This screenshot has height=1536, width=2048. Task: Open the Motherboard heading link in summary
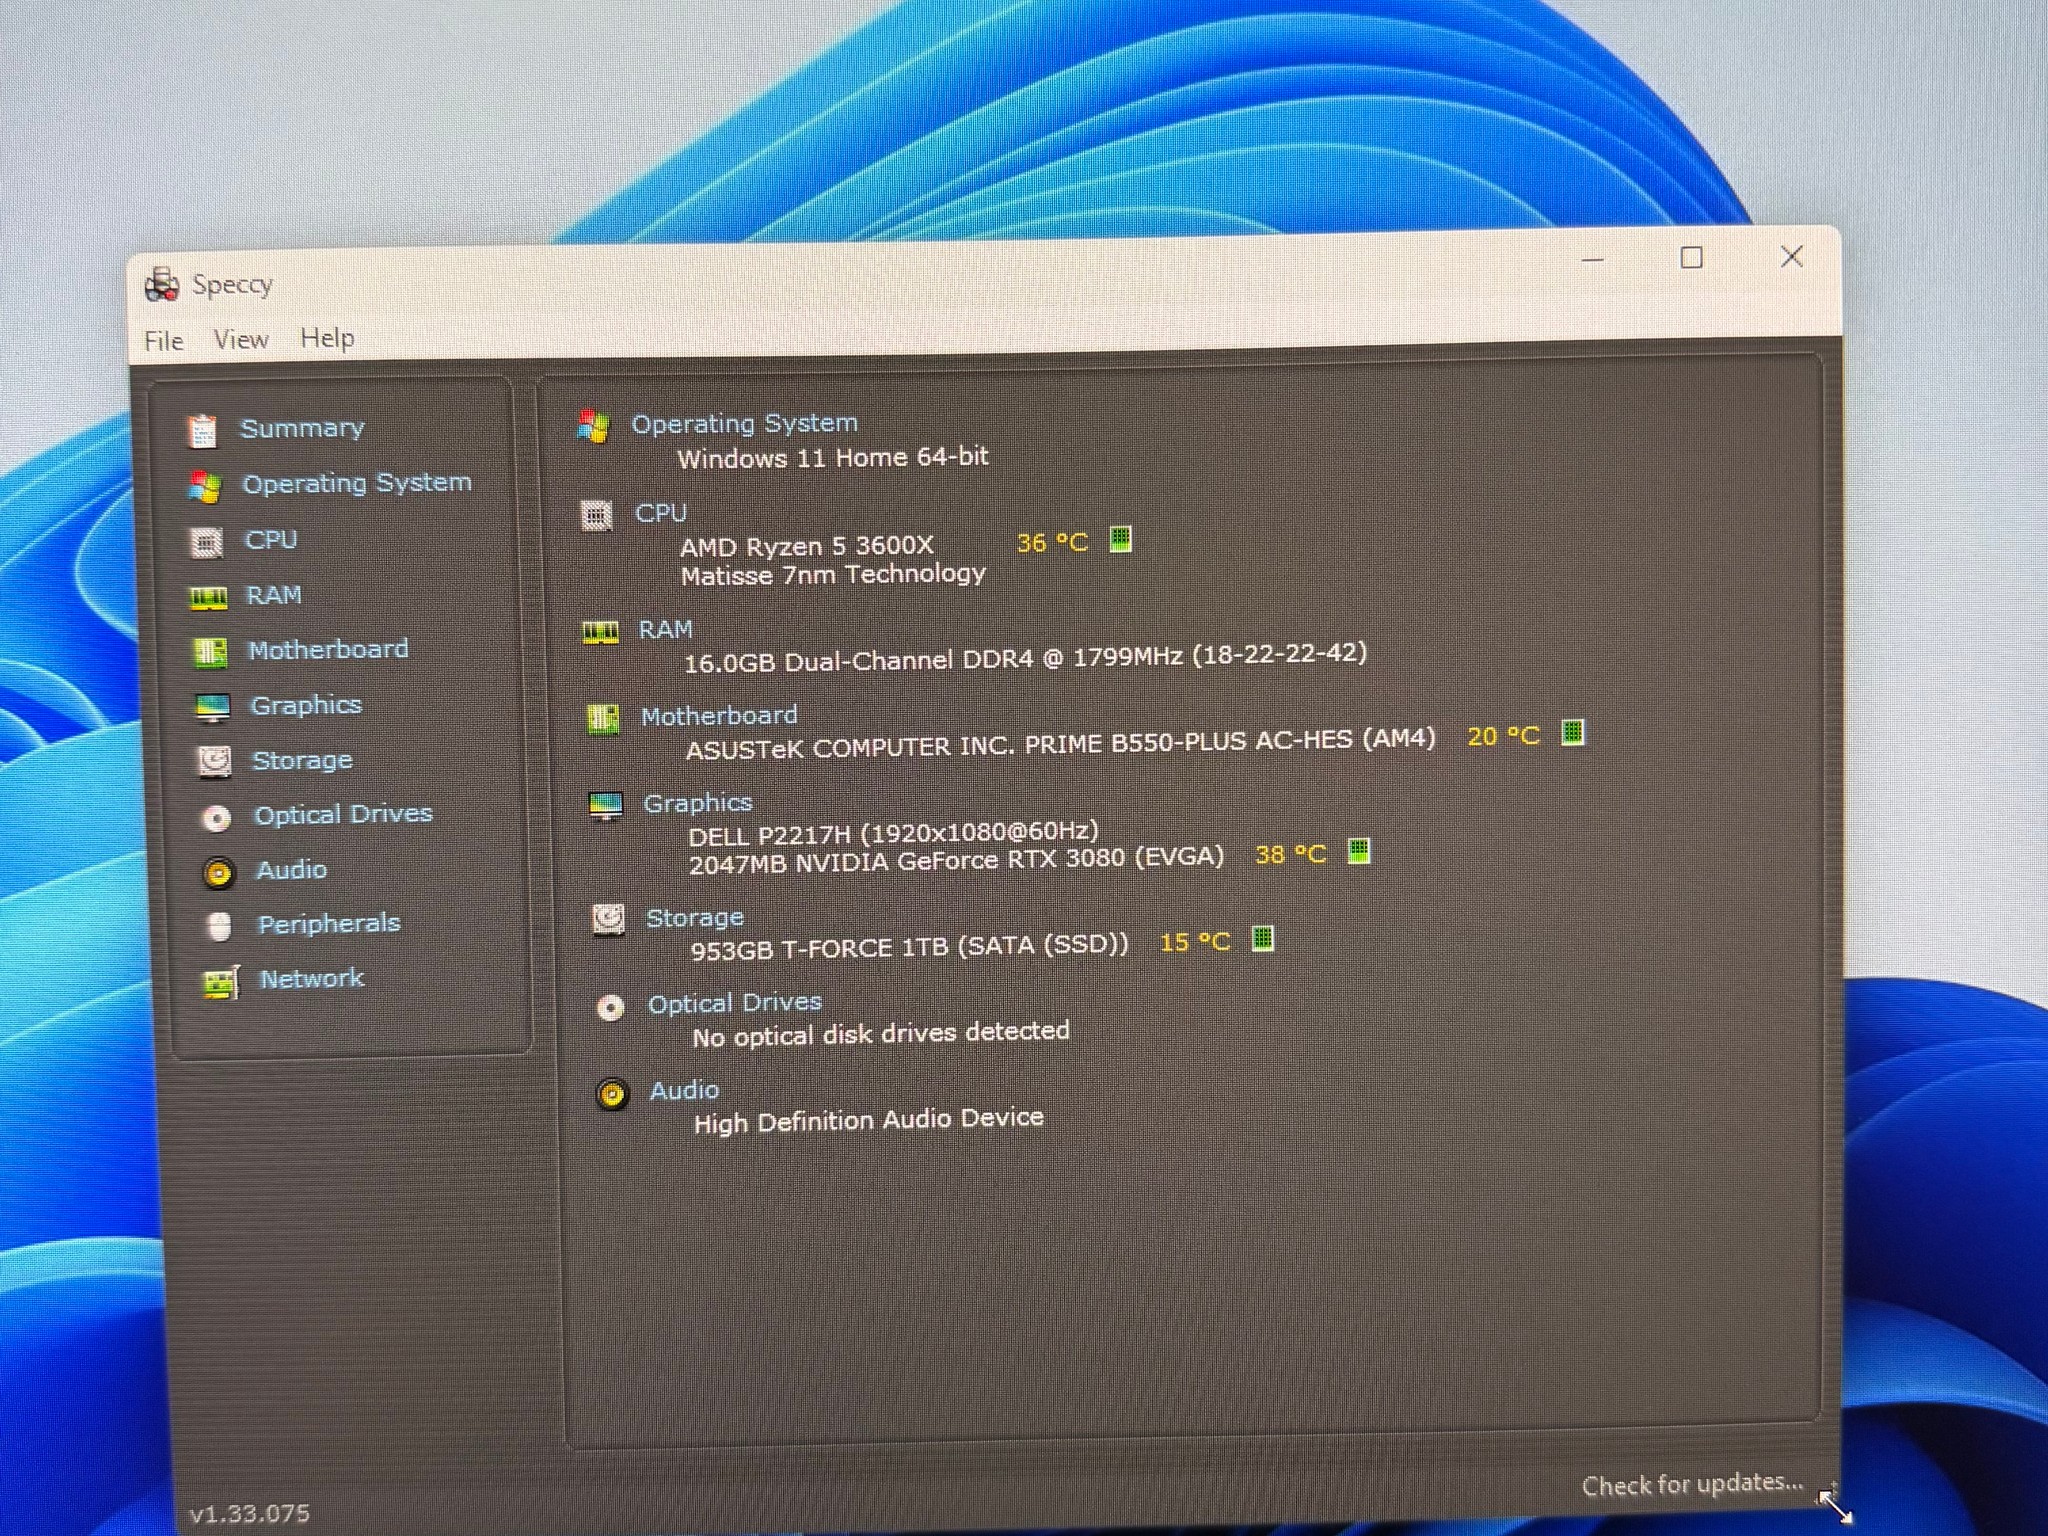719,716
